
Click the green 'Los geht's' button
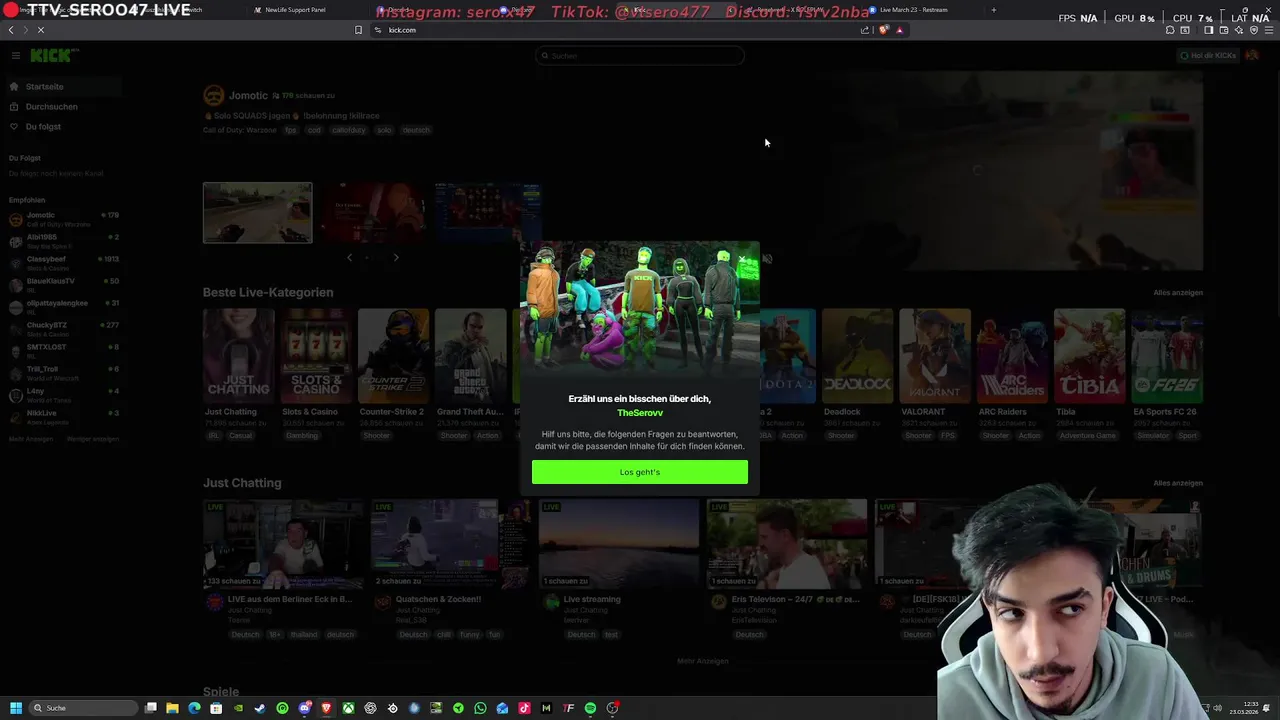point(640,472)
